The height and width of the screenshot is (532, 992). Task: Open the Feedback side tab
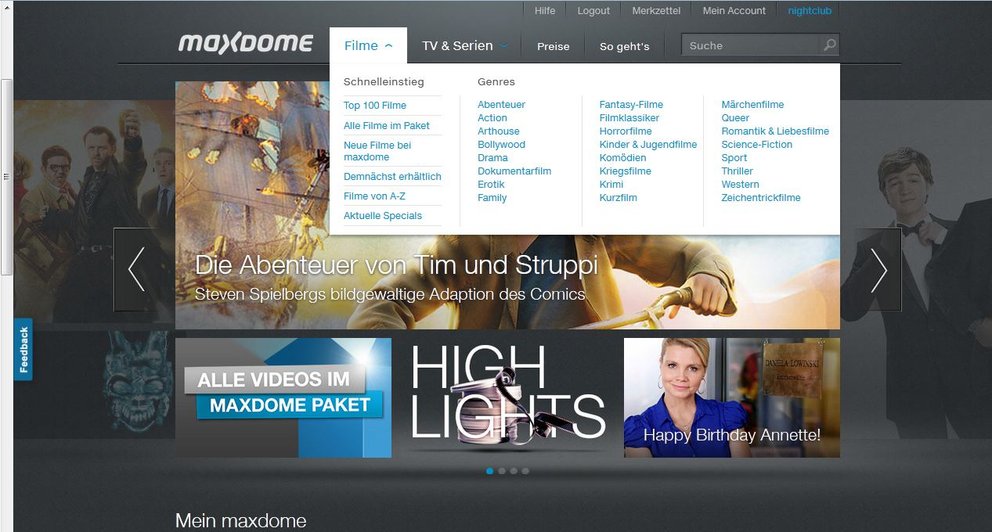23,349
